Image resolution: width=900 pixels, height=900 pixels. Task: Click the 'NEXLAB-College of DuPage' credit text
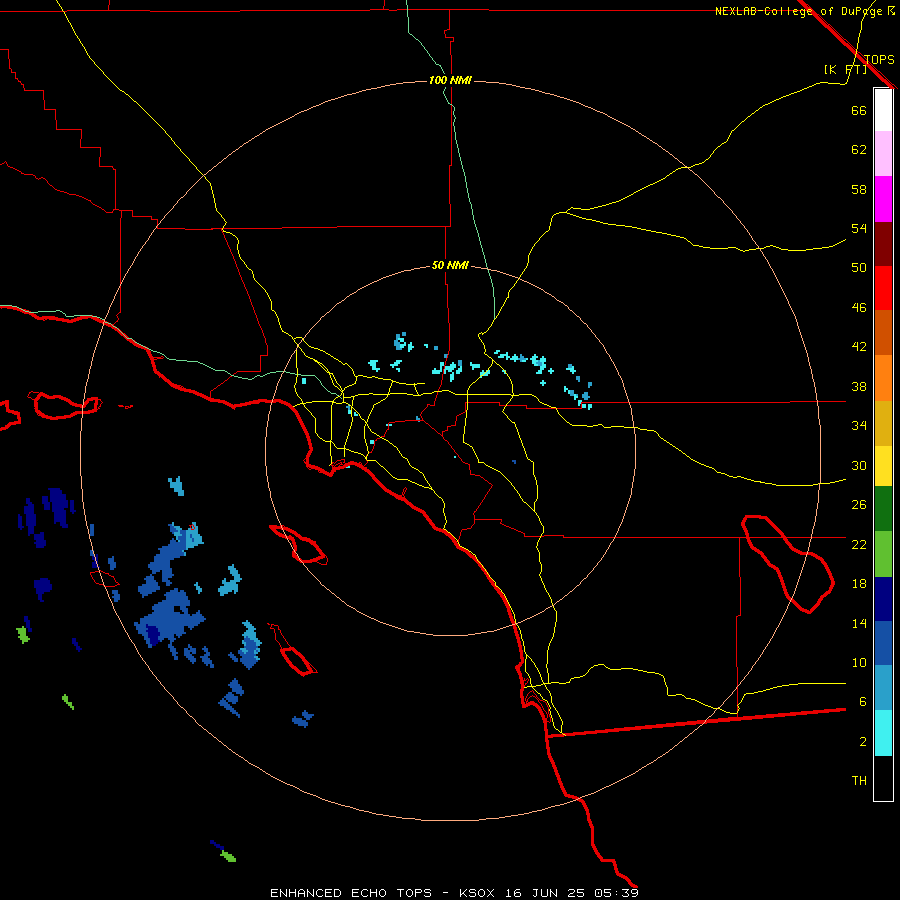800,11
